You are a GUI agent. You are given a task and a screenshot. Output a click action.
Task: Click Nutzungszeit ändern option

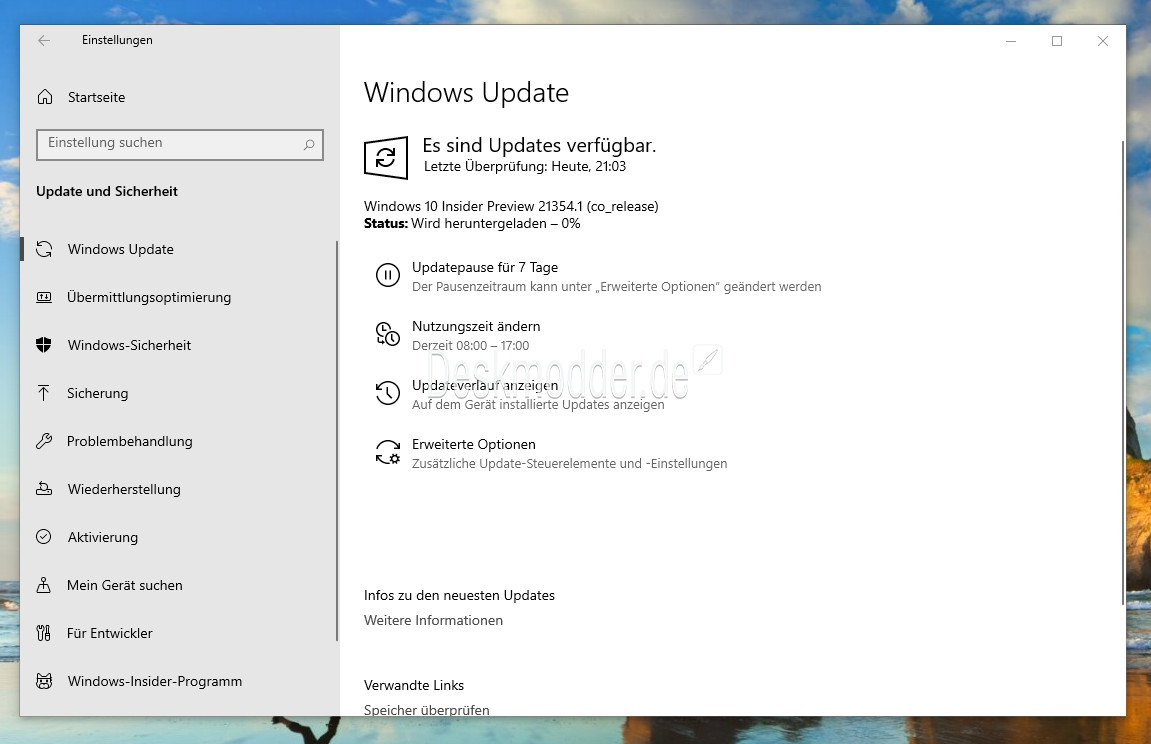[x=476, y=326]
